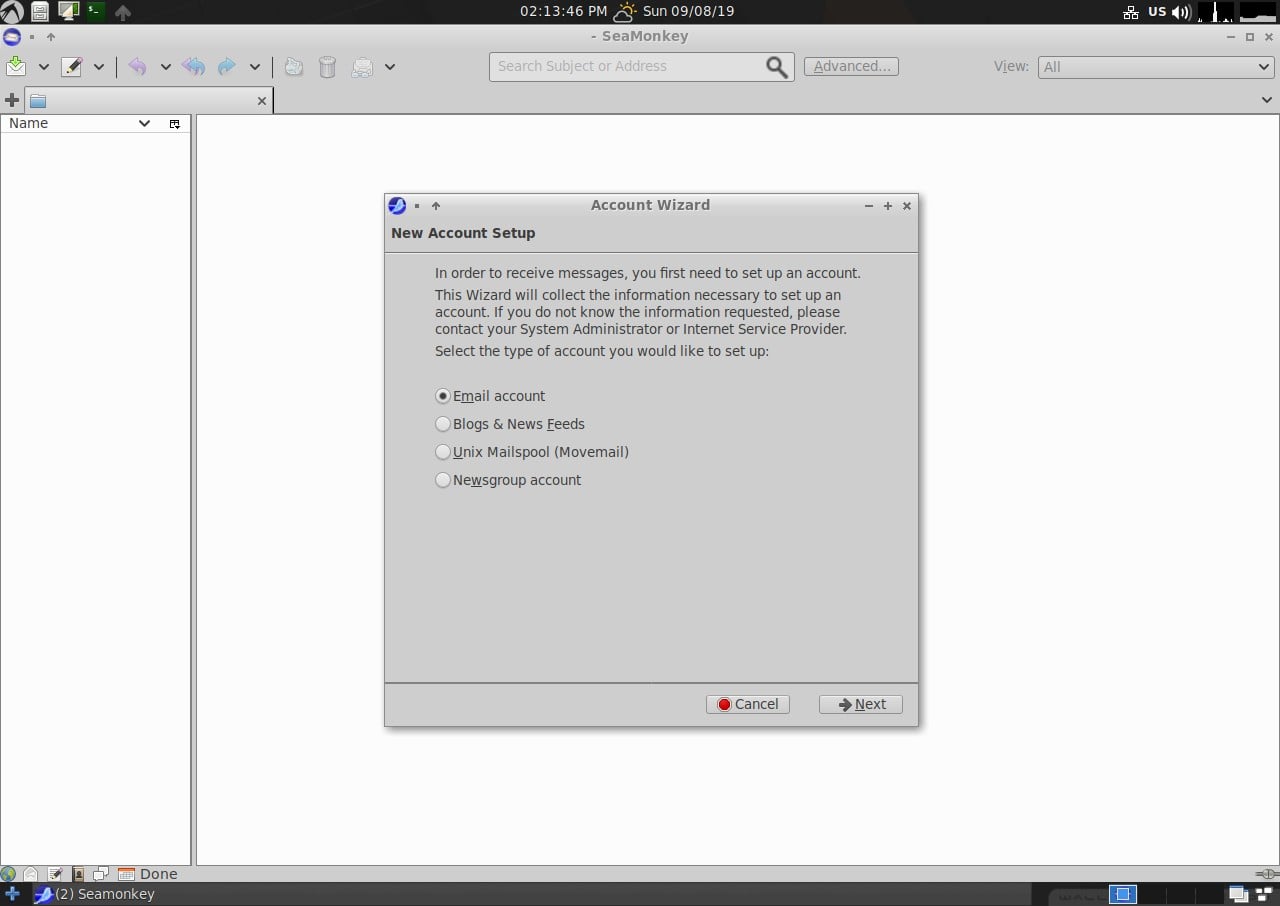Image resolution: width=1280 pixels, height=906 pixels.
Task: Click the US keyboard layout indicator
Action: 1157,12
